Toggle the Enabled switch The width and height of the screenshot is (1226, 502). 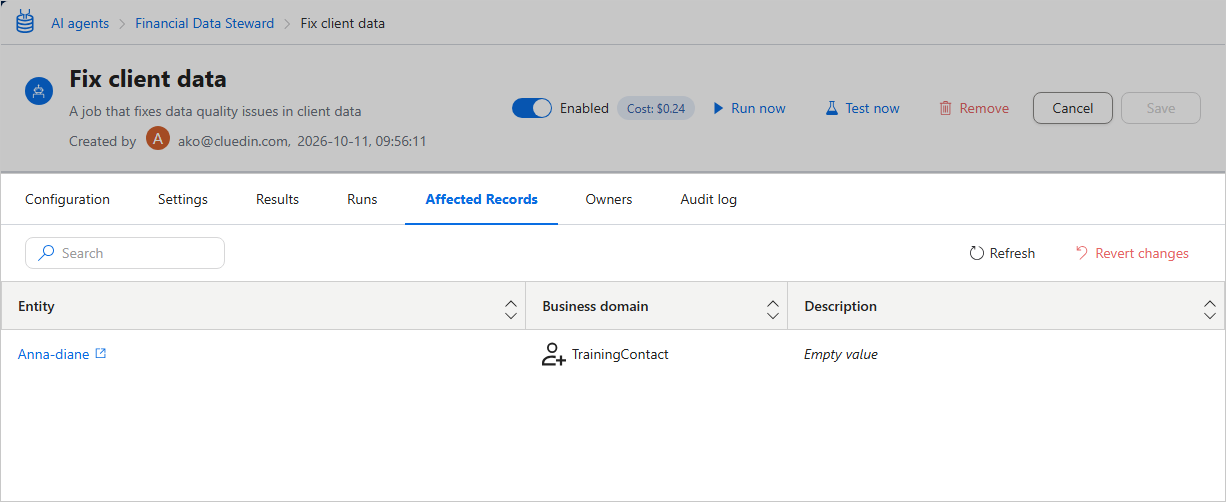(x=531, y=108)
